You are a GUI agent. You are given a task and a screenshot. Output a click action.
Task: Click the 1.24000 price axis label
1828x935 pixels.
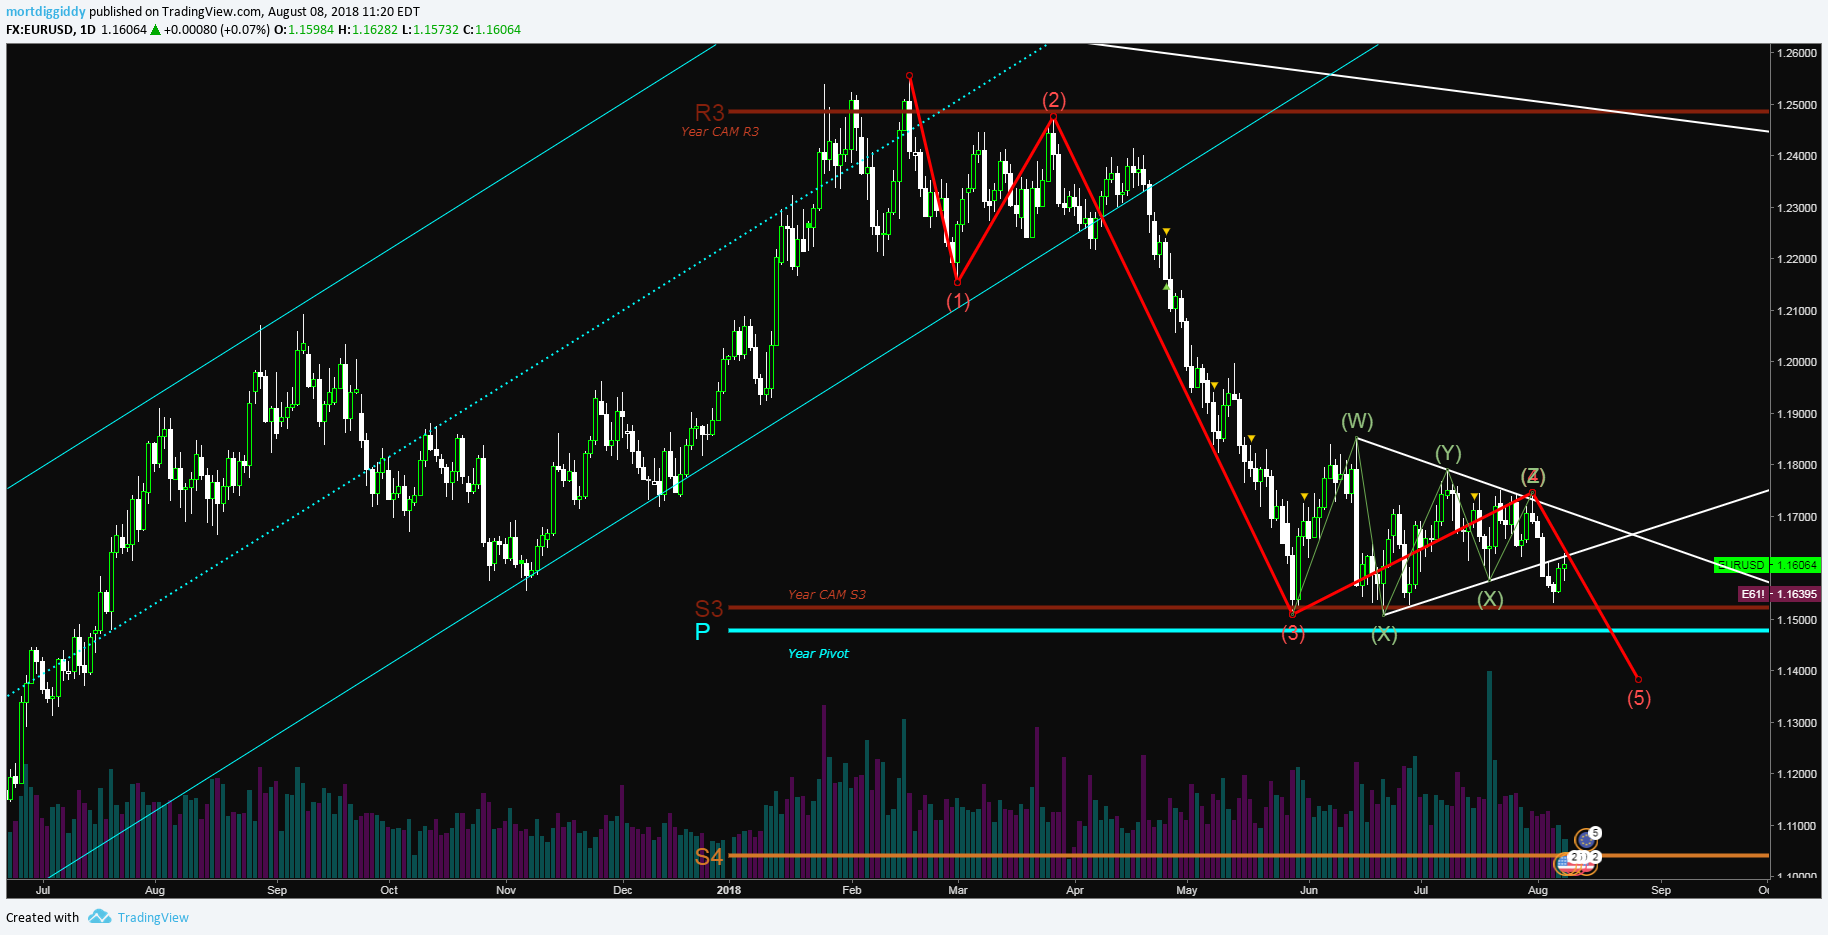point(1796,156)
